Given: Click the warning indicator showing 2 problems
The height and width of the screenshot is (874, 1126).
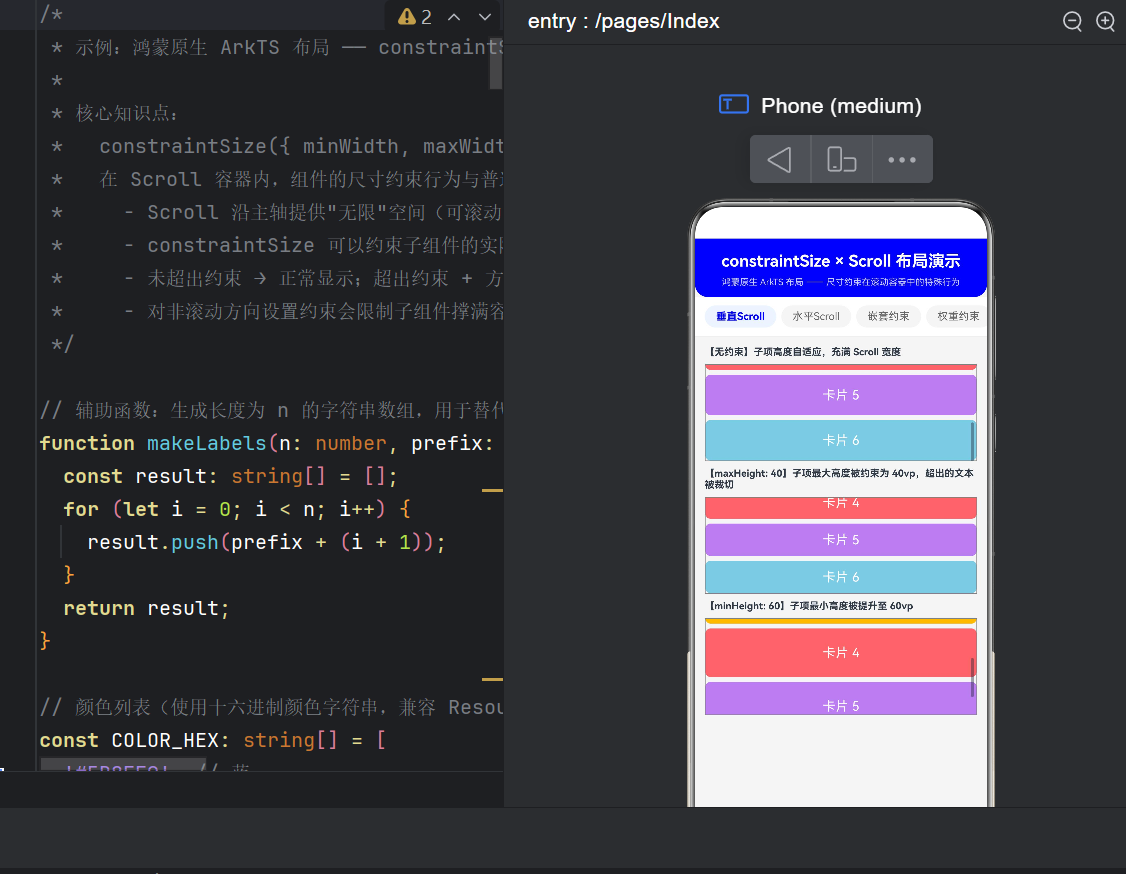Looking at the screenshot, I should tap(415, 17).
